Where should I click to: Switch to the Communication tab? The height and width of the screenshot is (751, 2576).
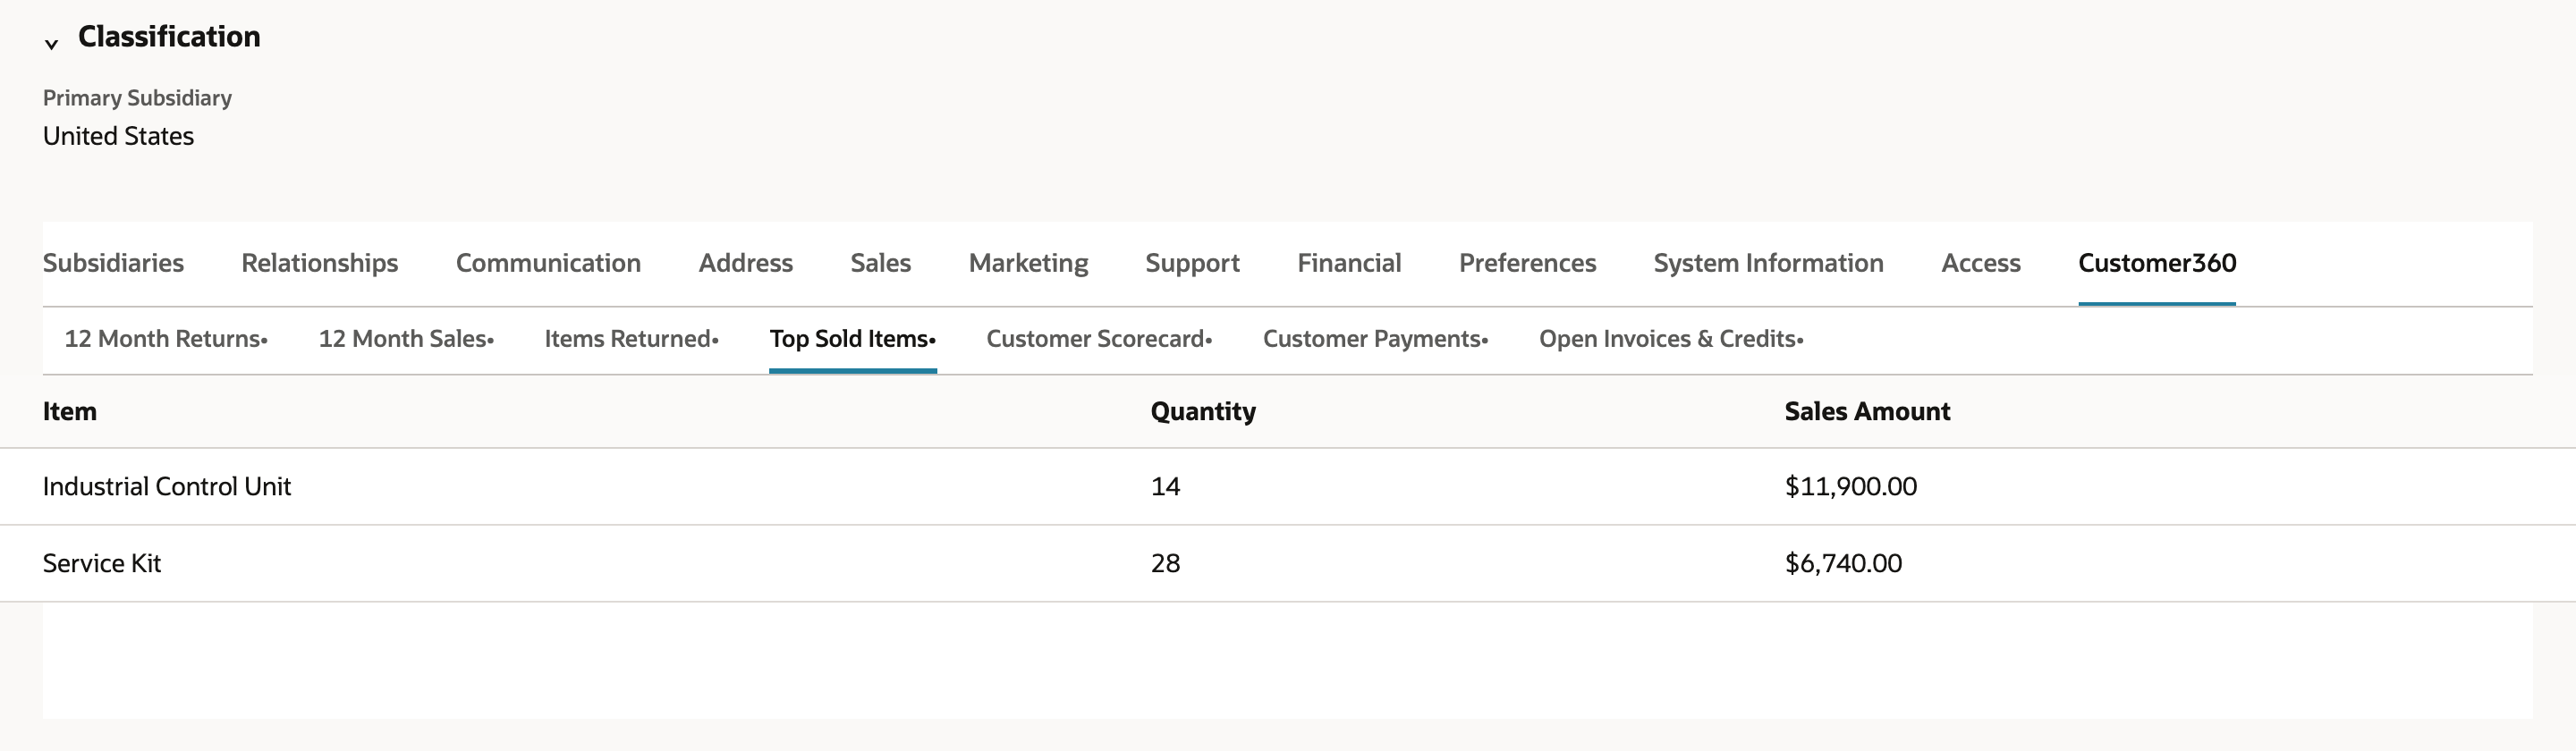click(x=548, y=263)
